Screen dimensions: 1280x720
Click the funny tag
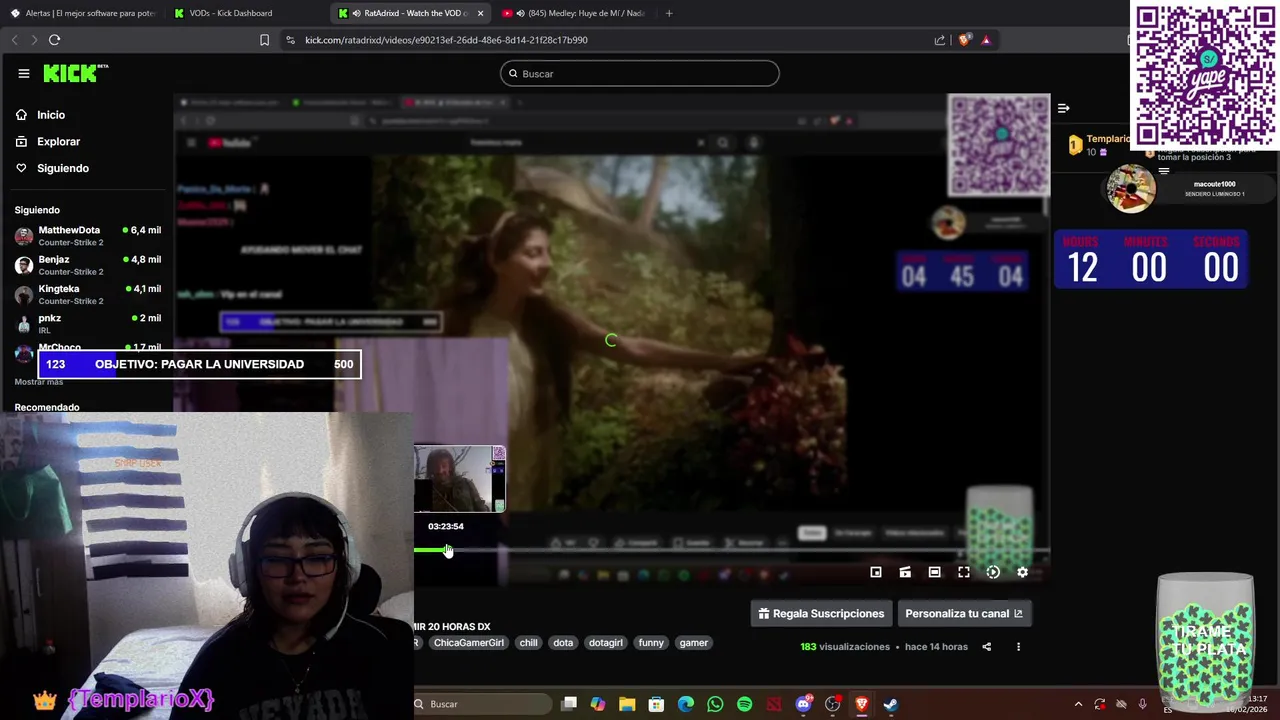pyautogui.click(x=651, y=643)
